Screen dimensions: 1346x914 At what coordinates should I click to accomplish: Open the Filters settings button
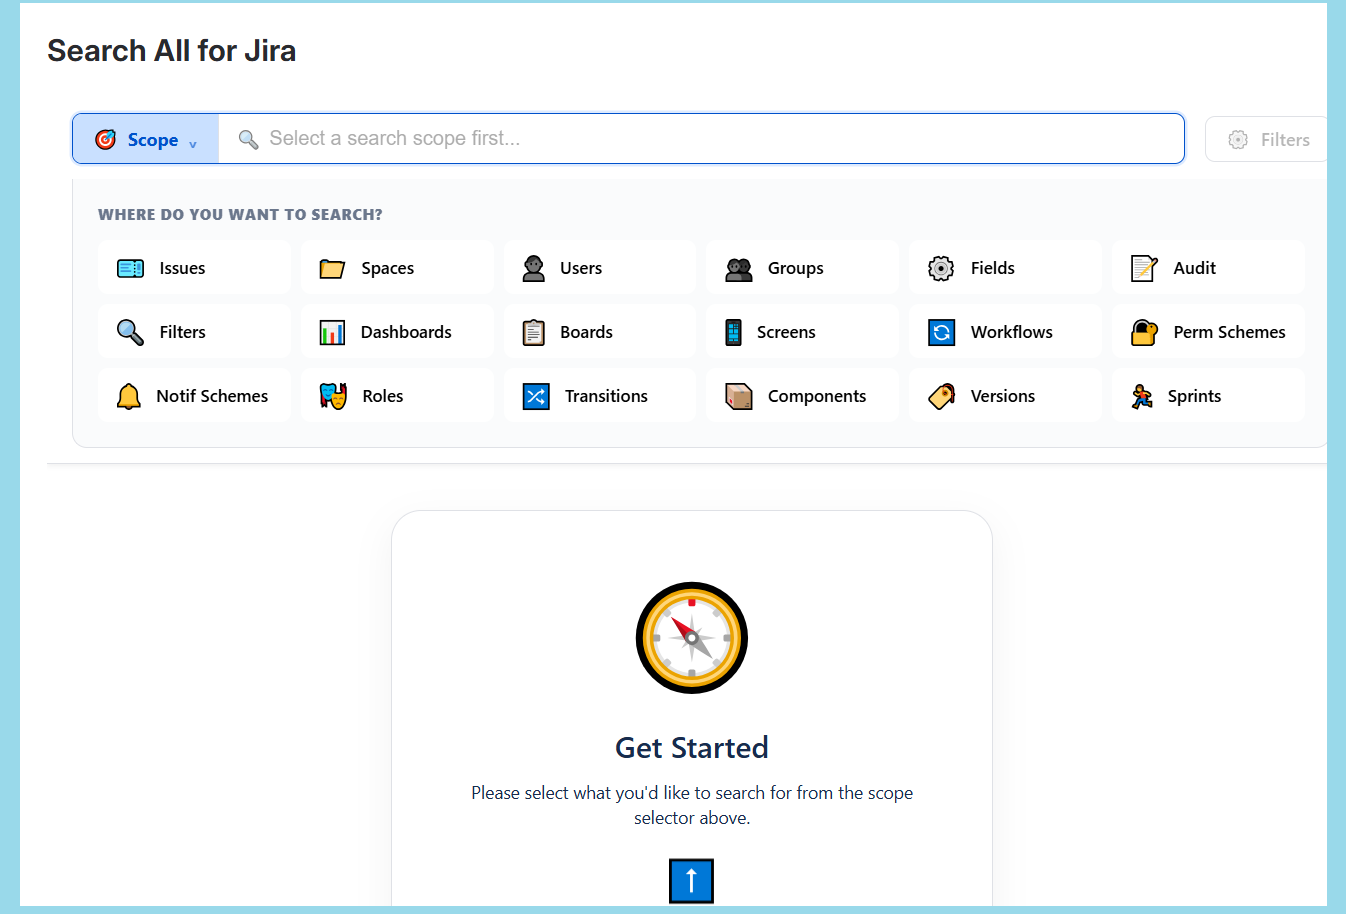click(1268, 140)
